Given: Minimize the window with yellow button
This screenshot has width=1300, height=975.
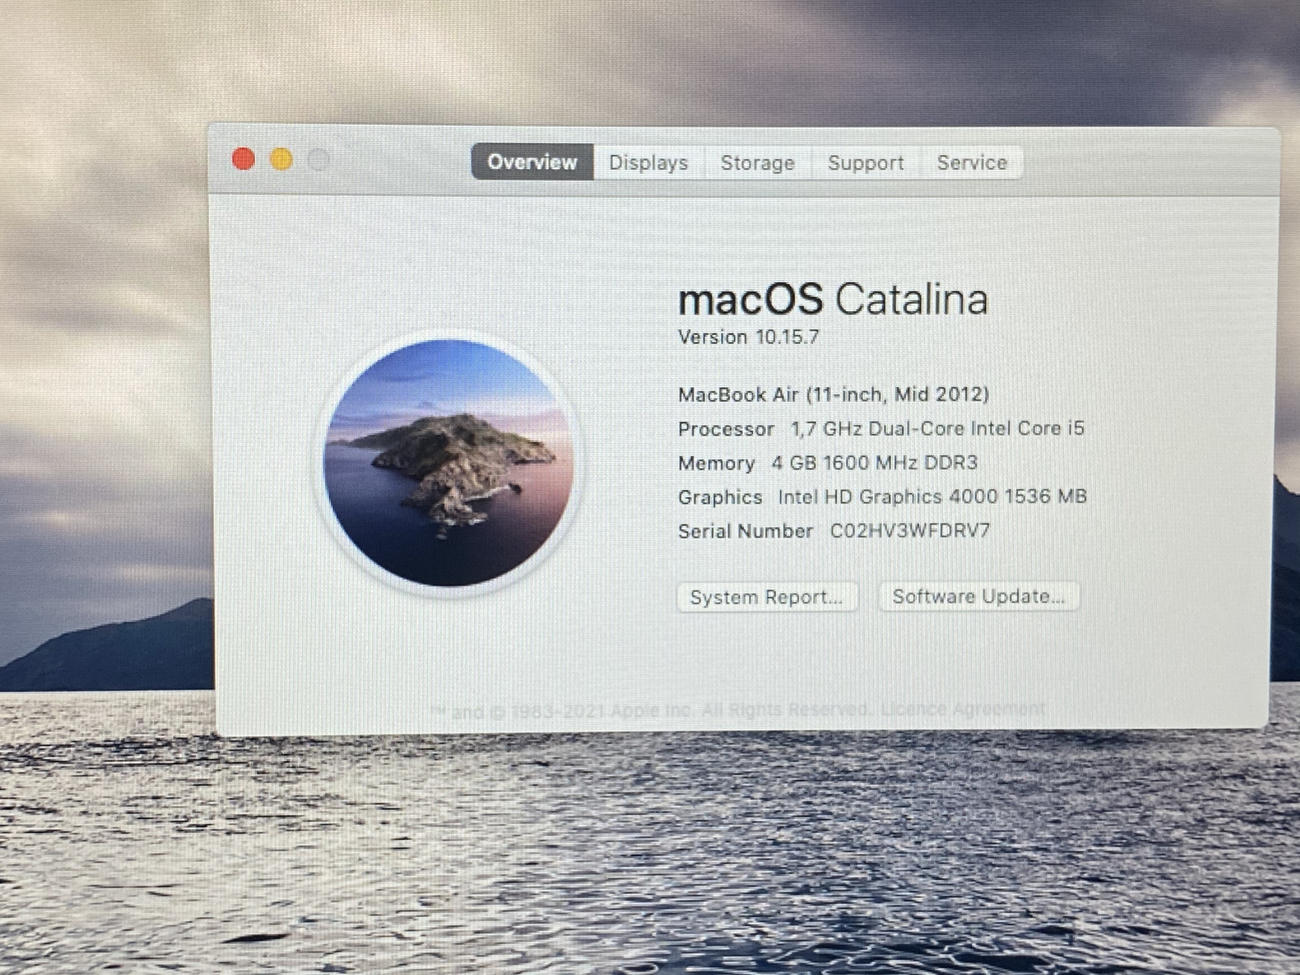Looking at the screenshot, I should (281, 159).
